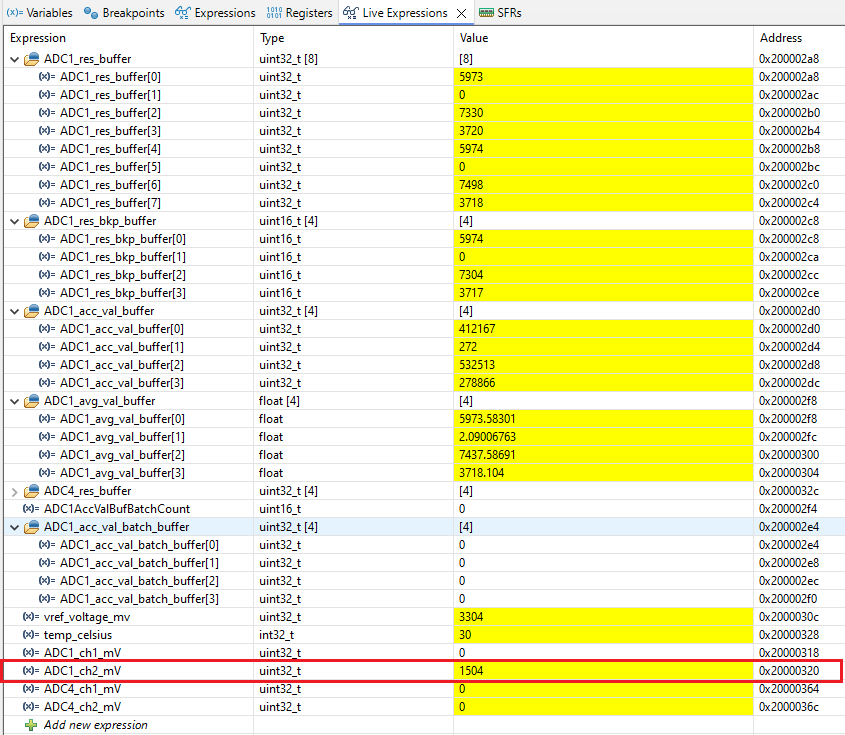Collapse the ADC1_acc_val_batch_buffer array
Screen dimensions: 845x735
point(15,528)
